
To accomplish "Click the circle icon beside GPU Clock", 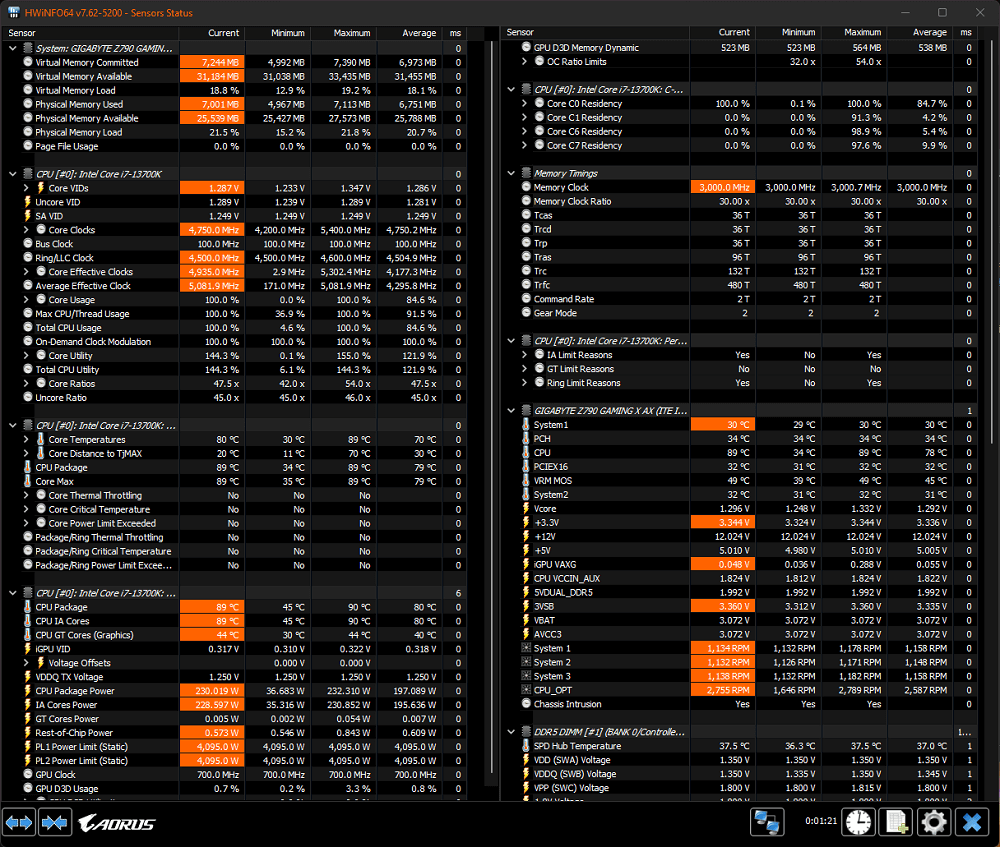I will [x=28, y=774].
